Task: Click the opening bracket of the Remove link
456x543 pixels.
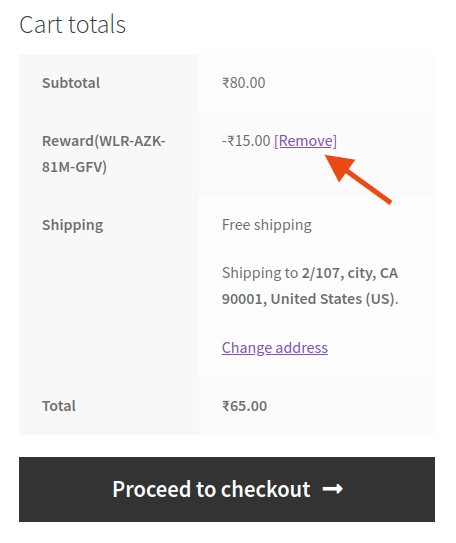Action: click(x=276, y=141)
